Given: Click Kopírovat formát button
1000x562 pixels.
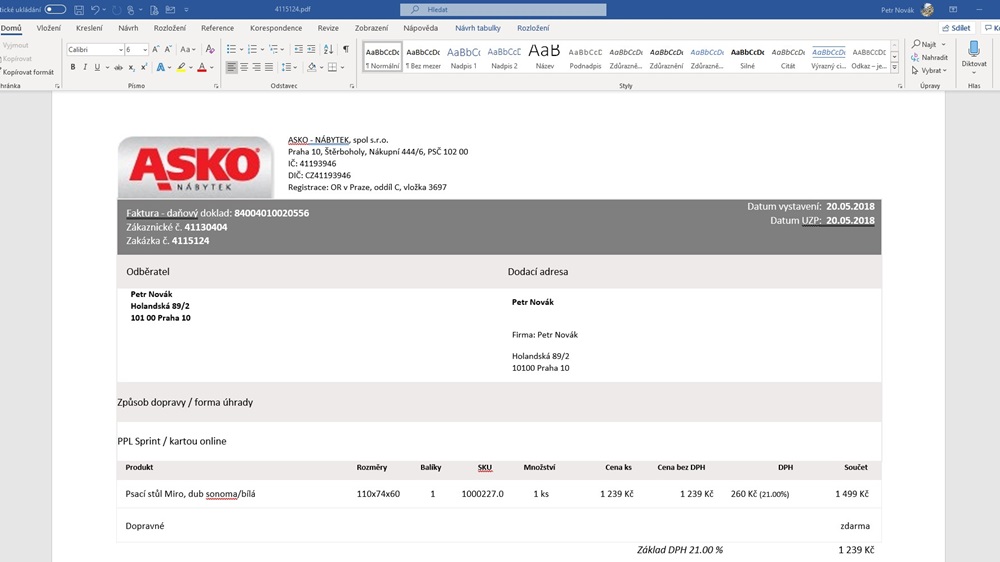Looking at the screenshot, I should point(27,72).
